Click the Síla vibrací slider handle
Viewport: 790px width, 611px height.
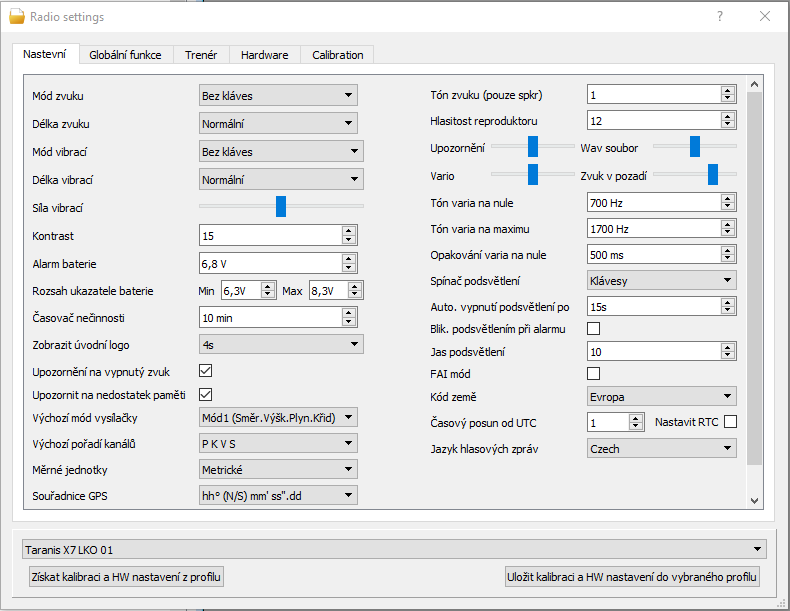(281, 206)
